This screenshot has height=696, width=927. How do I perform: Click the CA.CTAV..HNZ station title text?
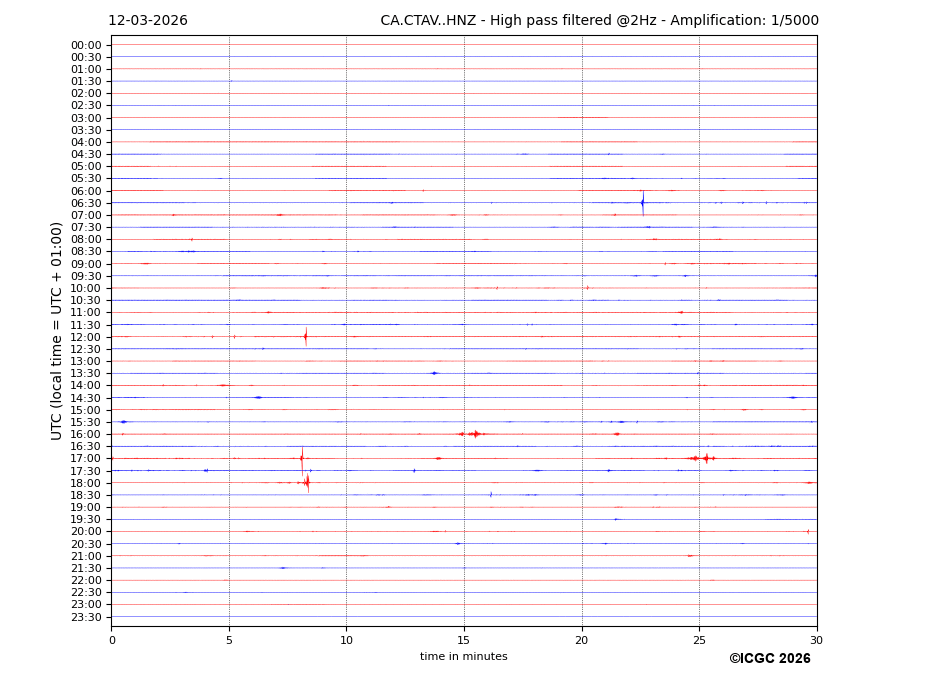599,21
